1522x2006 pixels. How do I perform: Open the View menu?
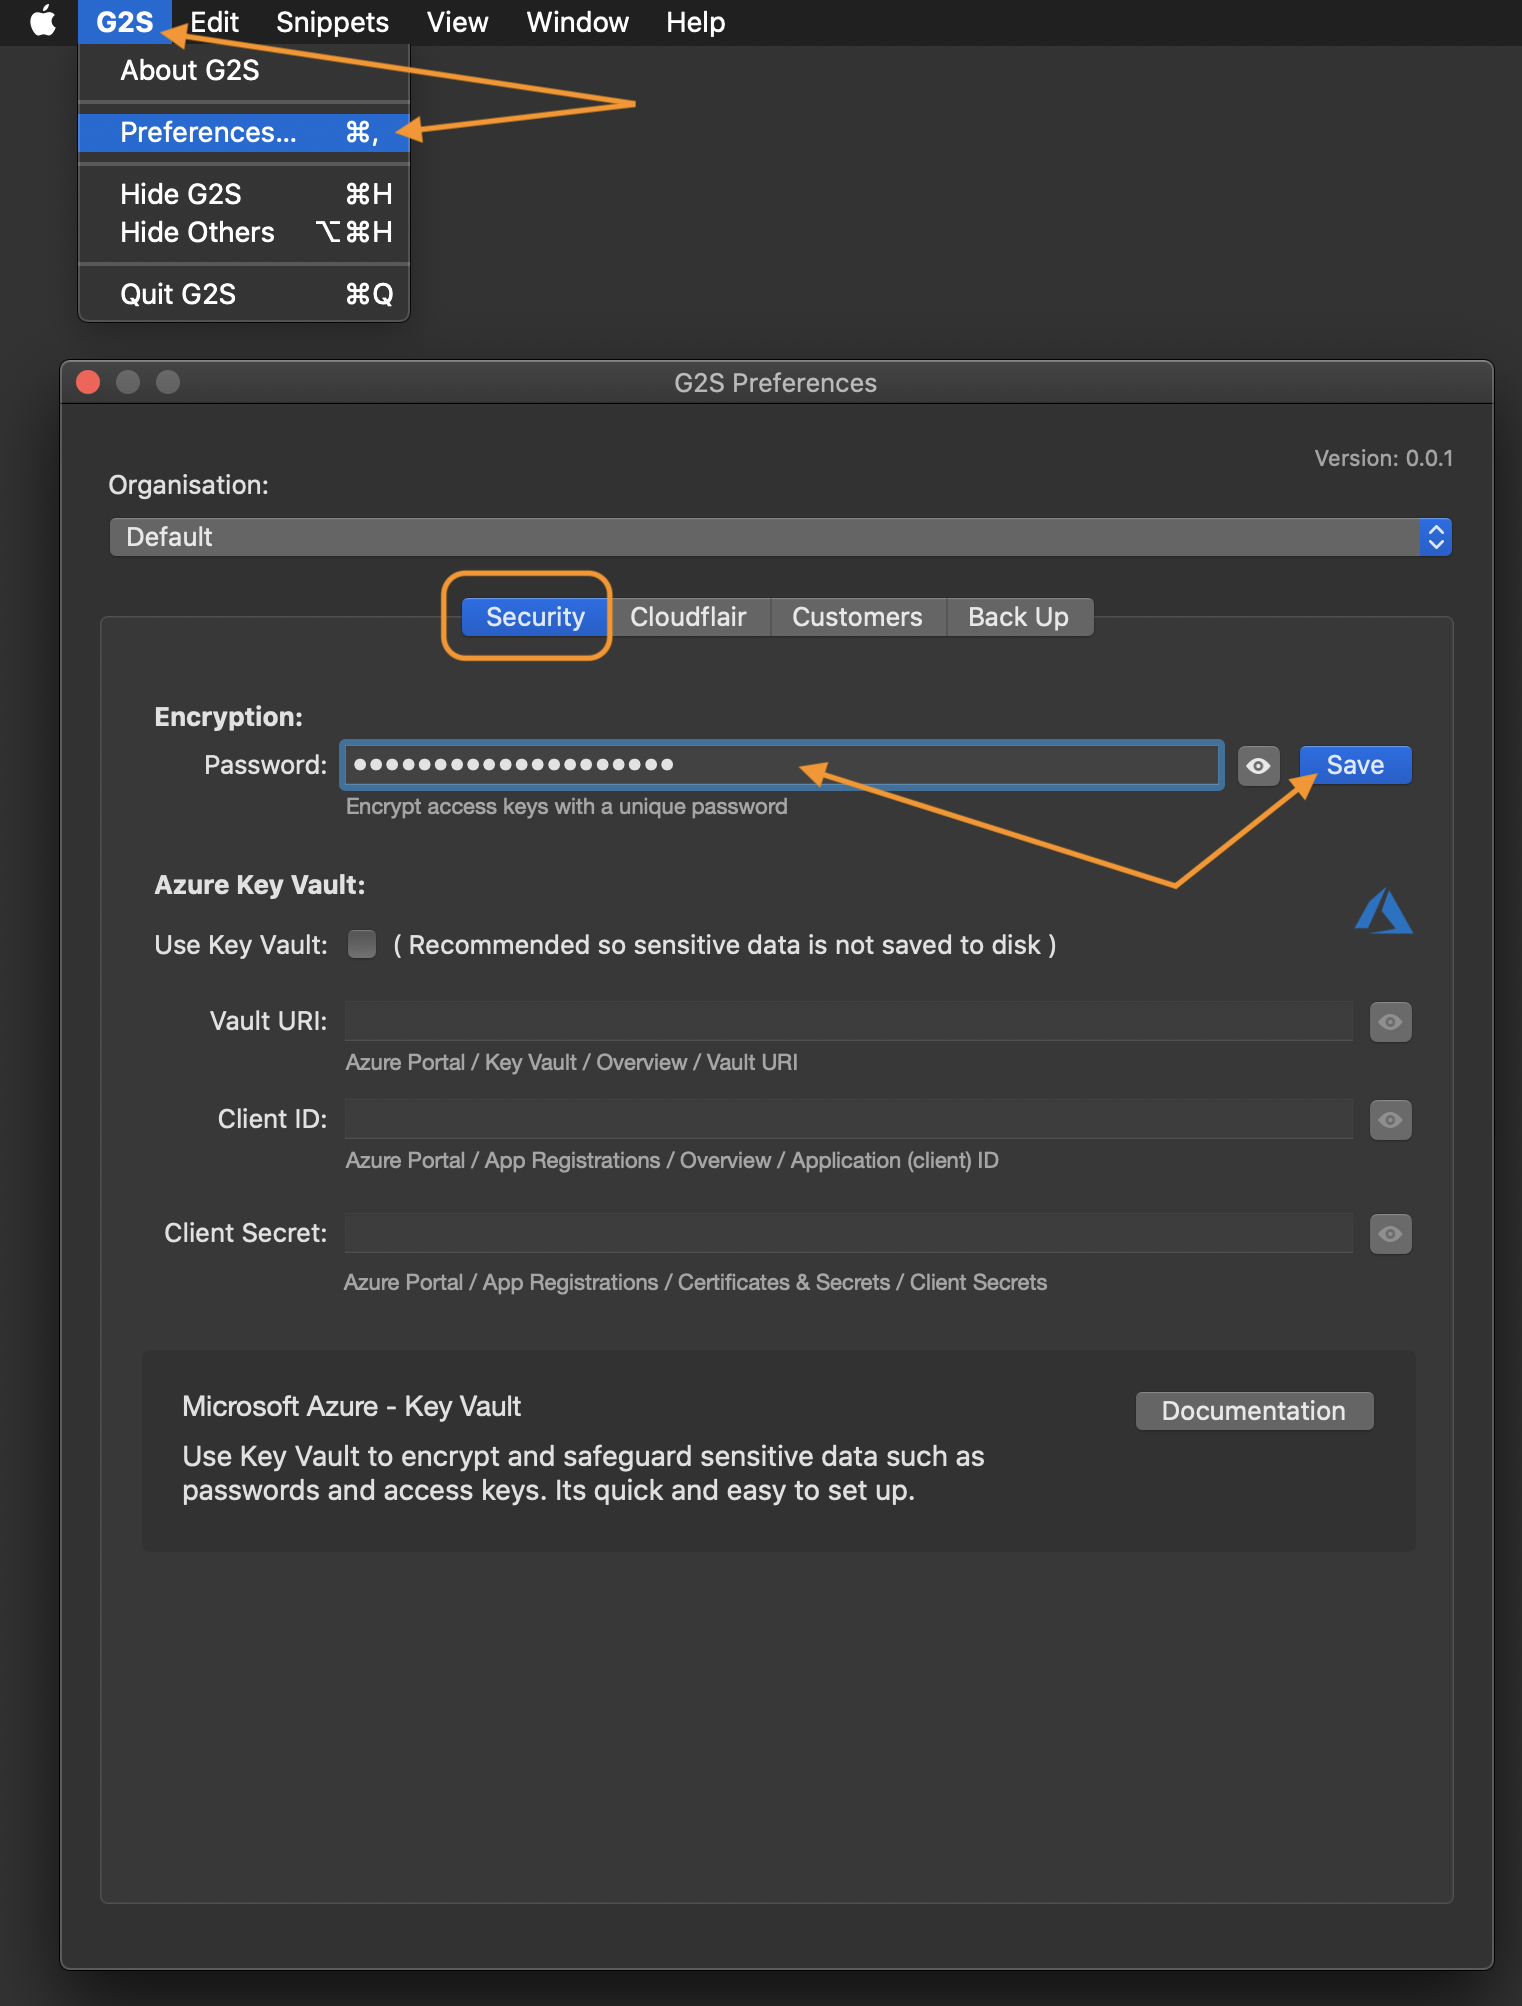457,22
